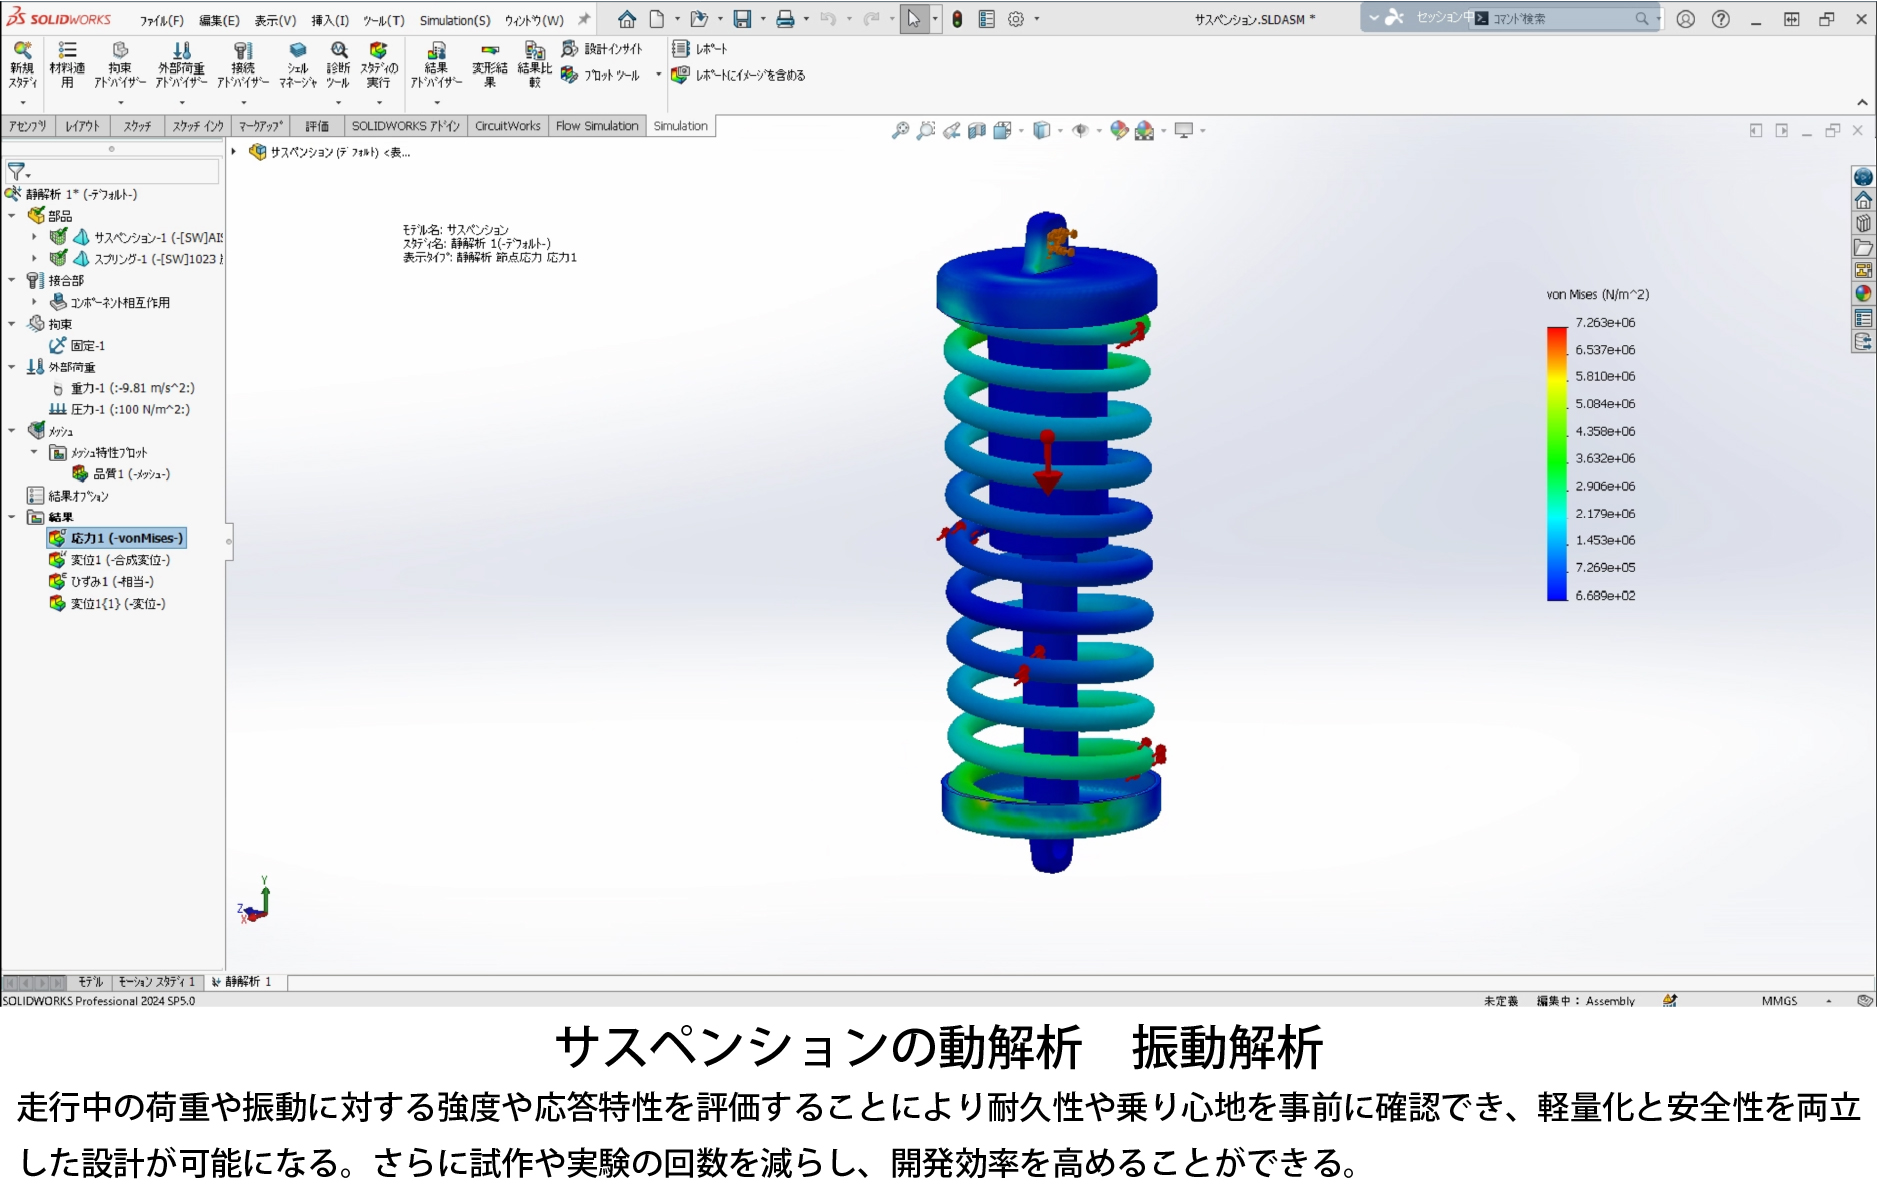Open the Options gear icon
This screenshot has height=1188, width=1877.
point(1016,19)
